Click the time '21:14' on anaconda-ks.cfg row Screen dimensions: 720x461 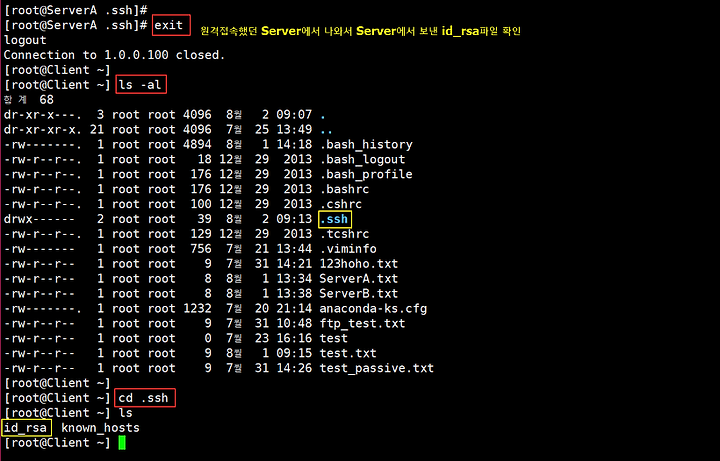coord(294,309)
